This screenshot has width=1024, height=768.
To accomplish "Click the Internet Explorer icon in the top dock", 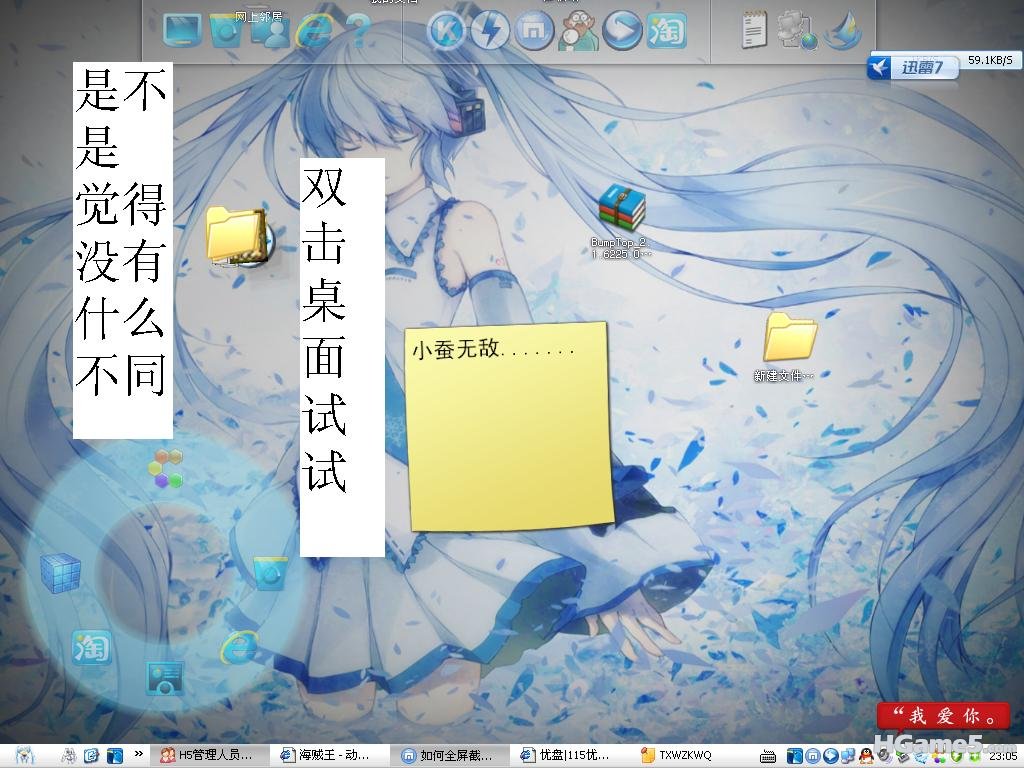I will pyautogui.click(x=313, y=31).
